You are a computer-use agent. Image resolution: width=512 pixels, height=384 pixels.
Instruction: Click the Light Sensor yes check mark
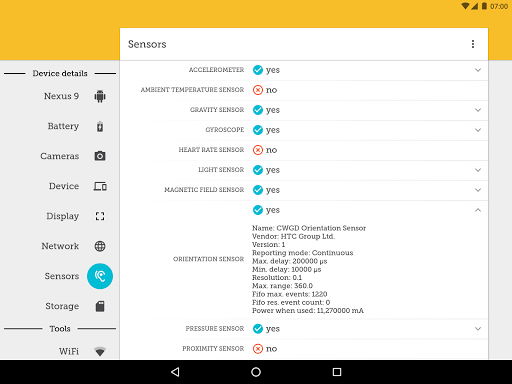pos(258,170)
